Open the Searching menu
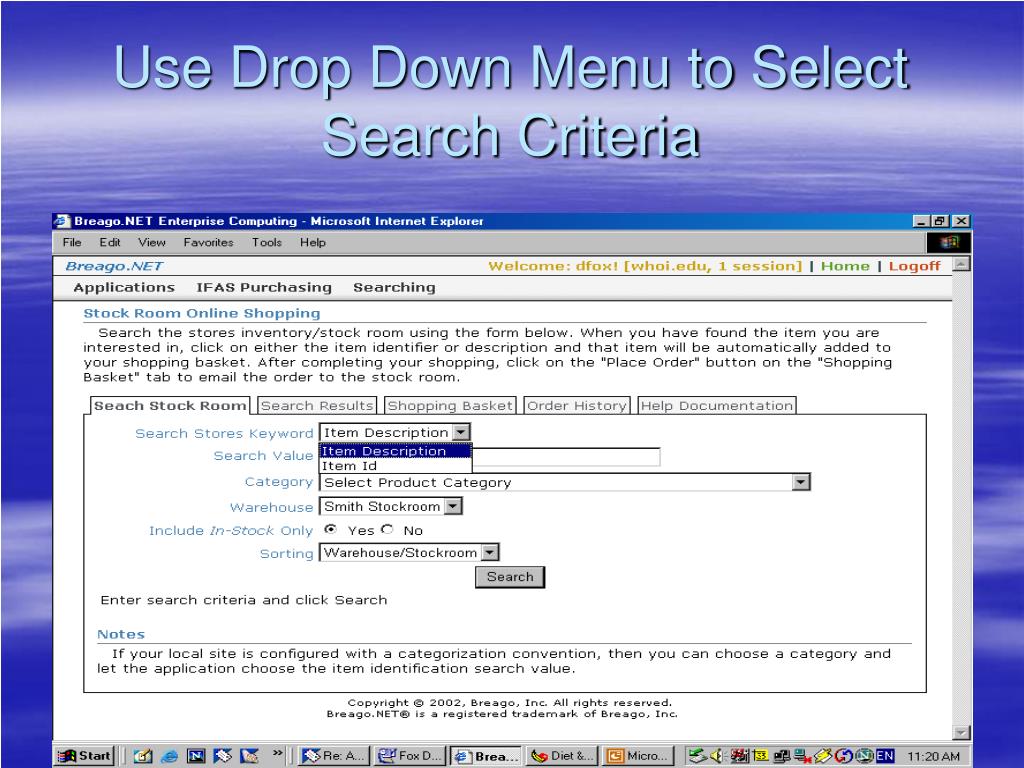Viewport: 1024px width, 768px height. (394, 287)
